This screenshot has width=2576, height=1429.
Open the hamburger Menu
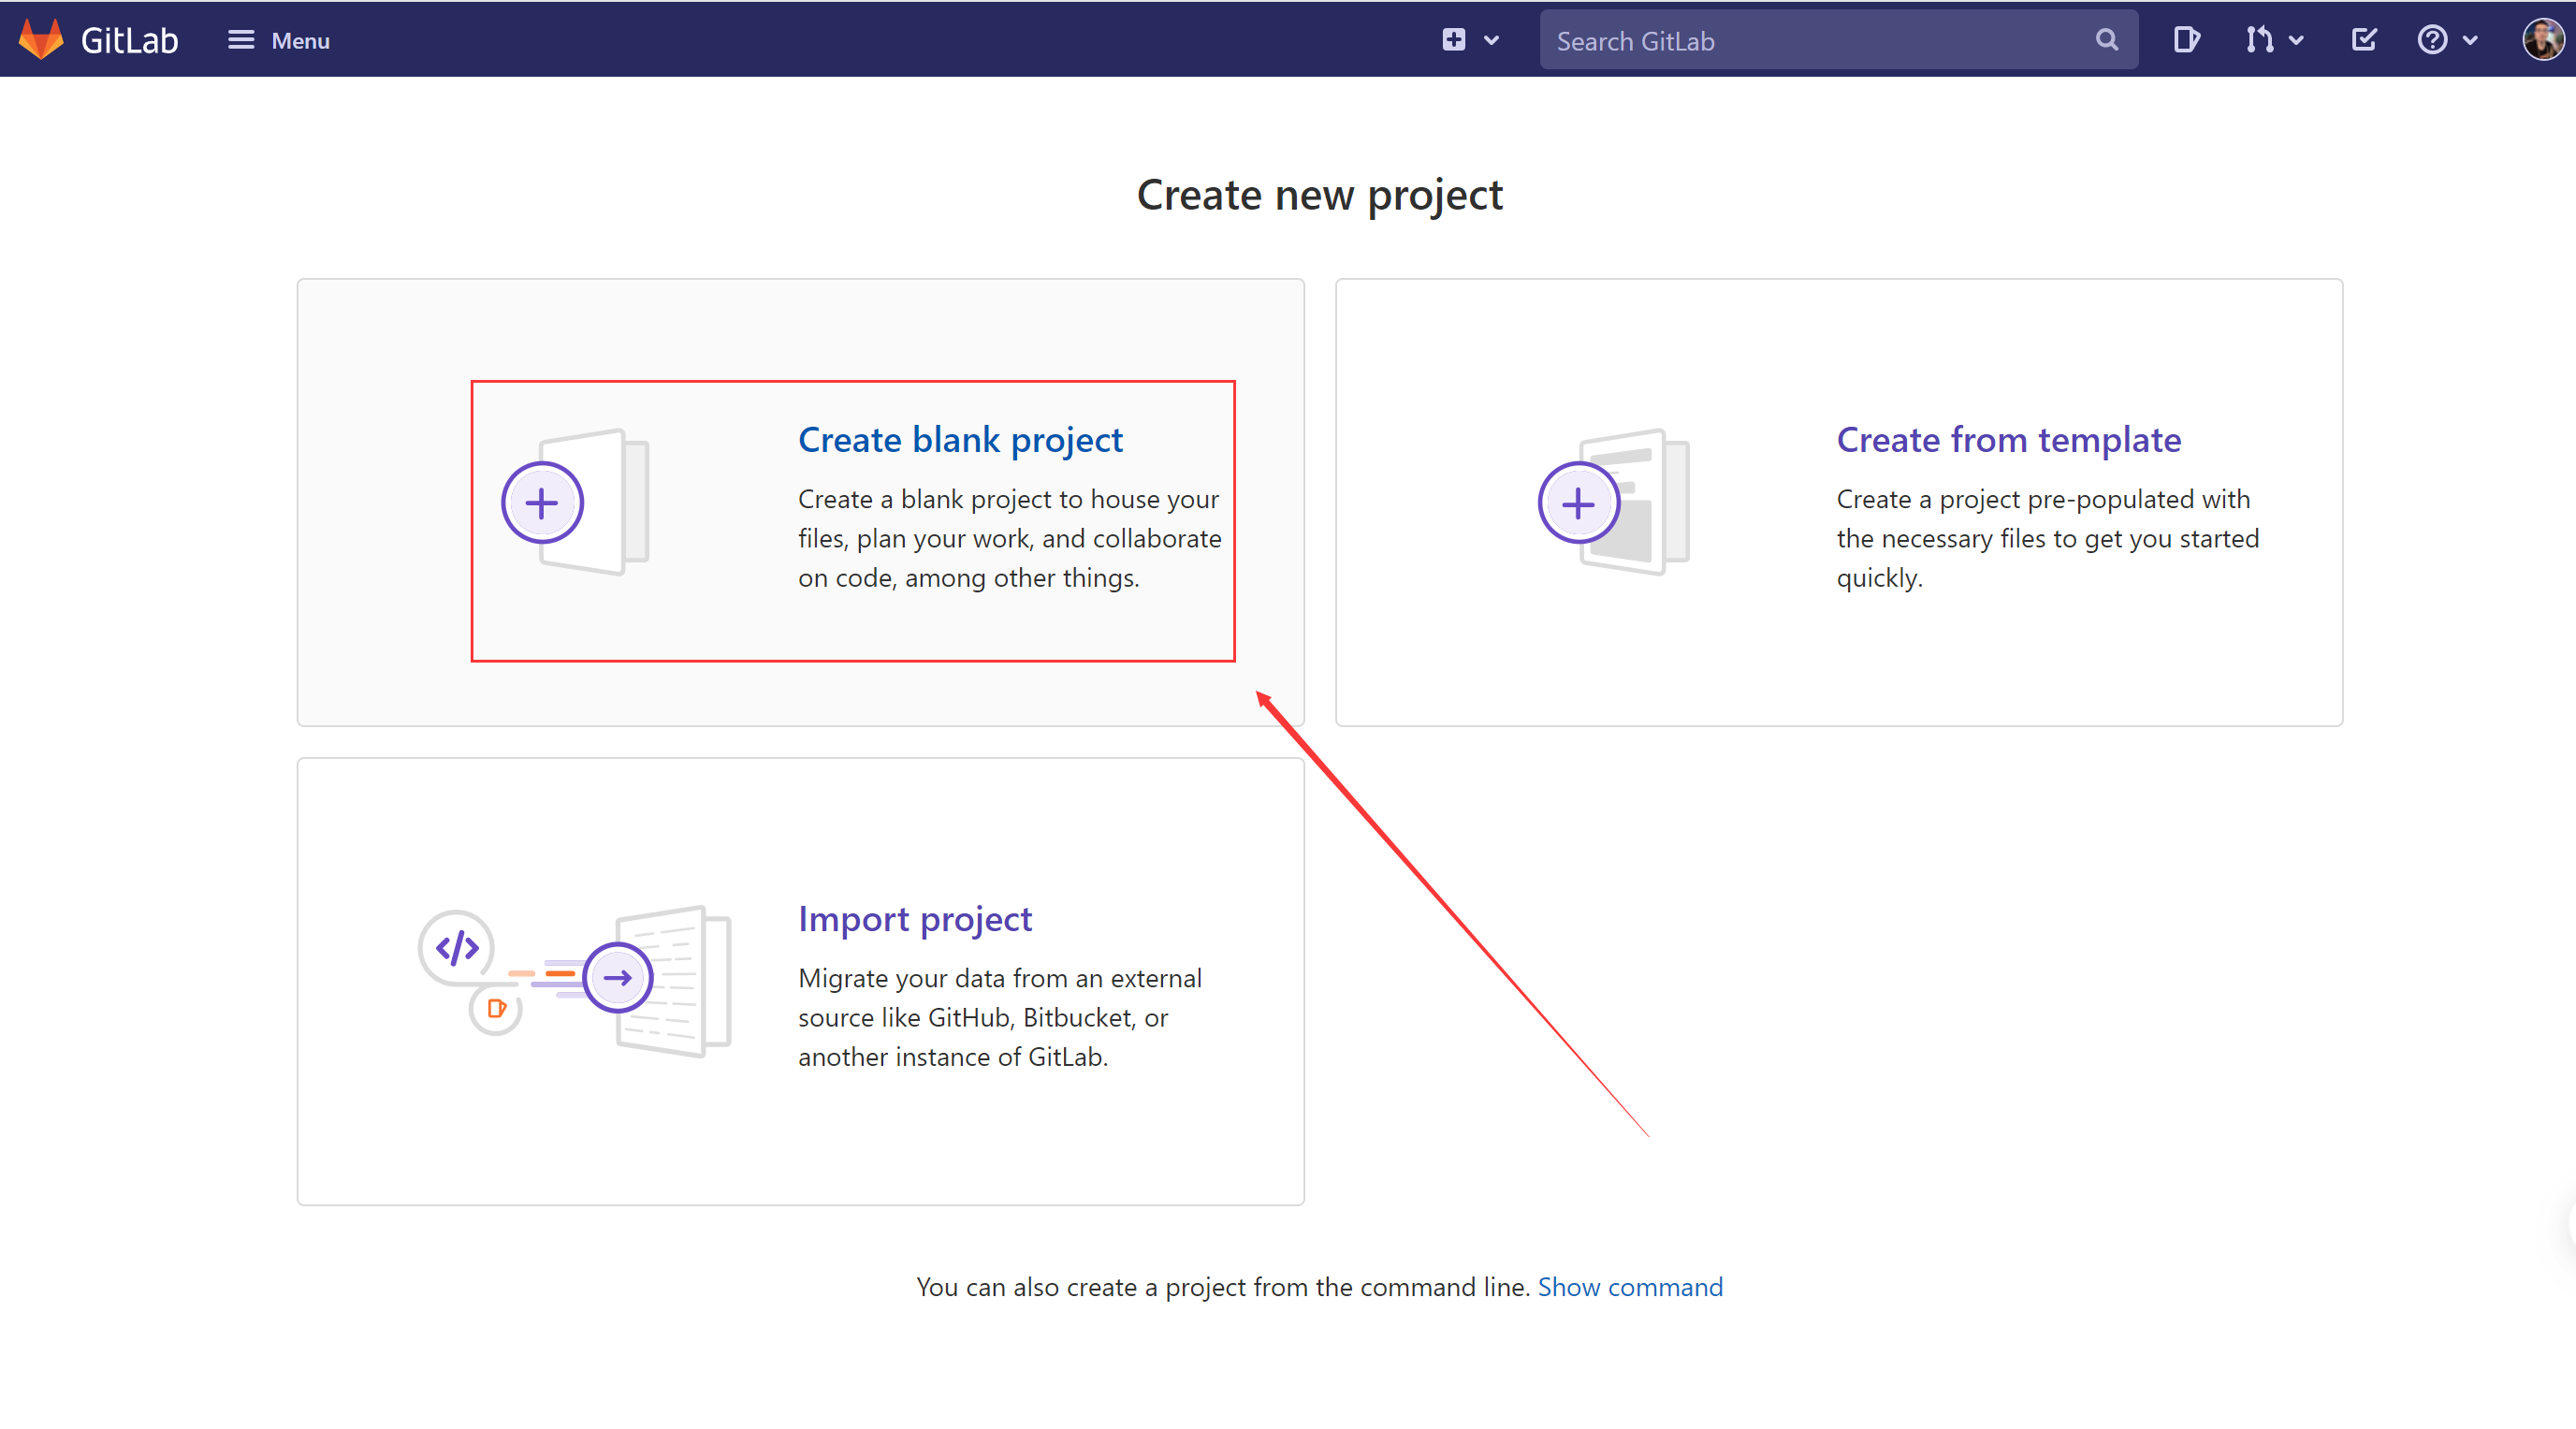point(278,40)
